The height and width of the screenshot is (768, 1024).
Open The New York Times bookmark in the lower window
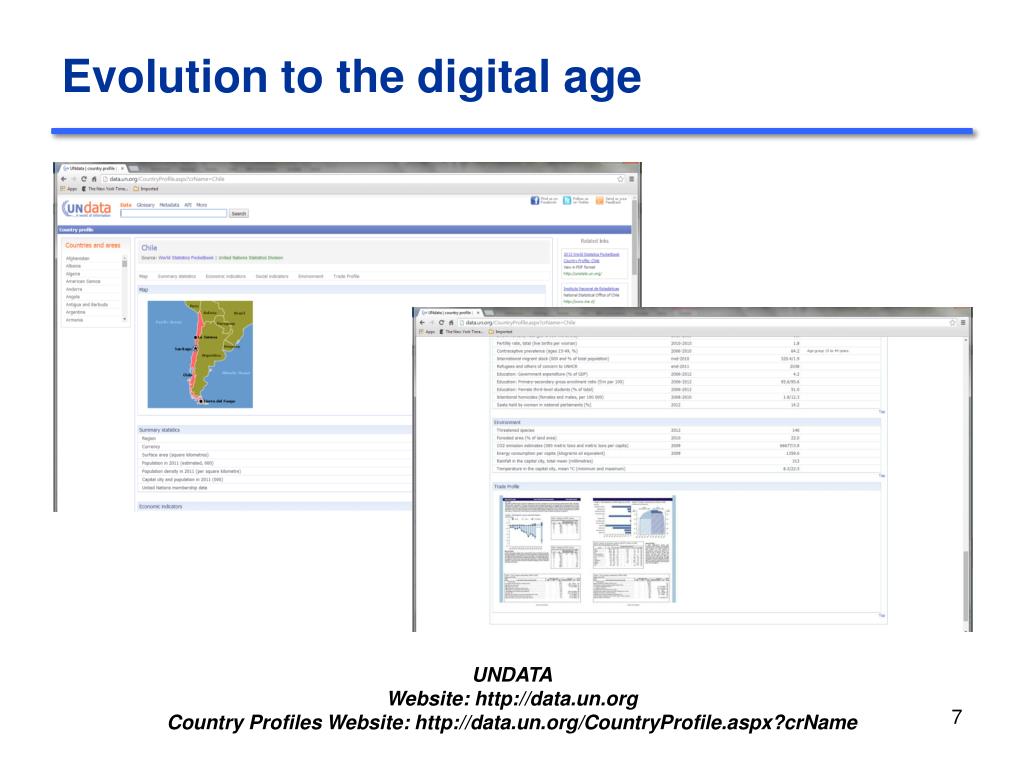(462, 332)
